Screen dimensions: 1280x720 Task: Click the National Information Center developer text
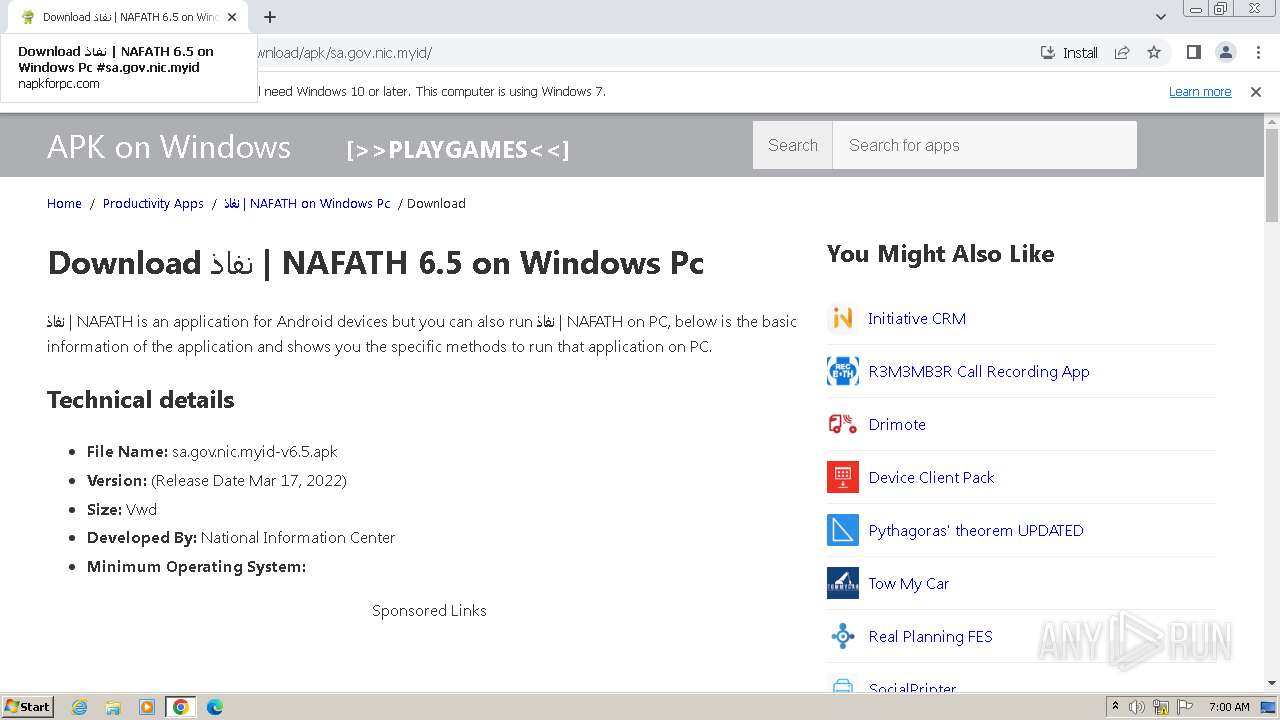(x=298, y=538)
